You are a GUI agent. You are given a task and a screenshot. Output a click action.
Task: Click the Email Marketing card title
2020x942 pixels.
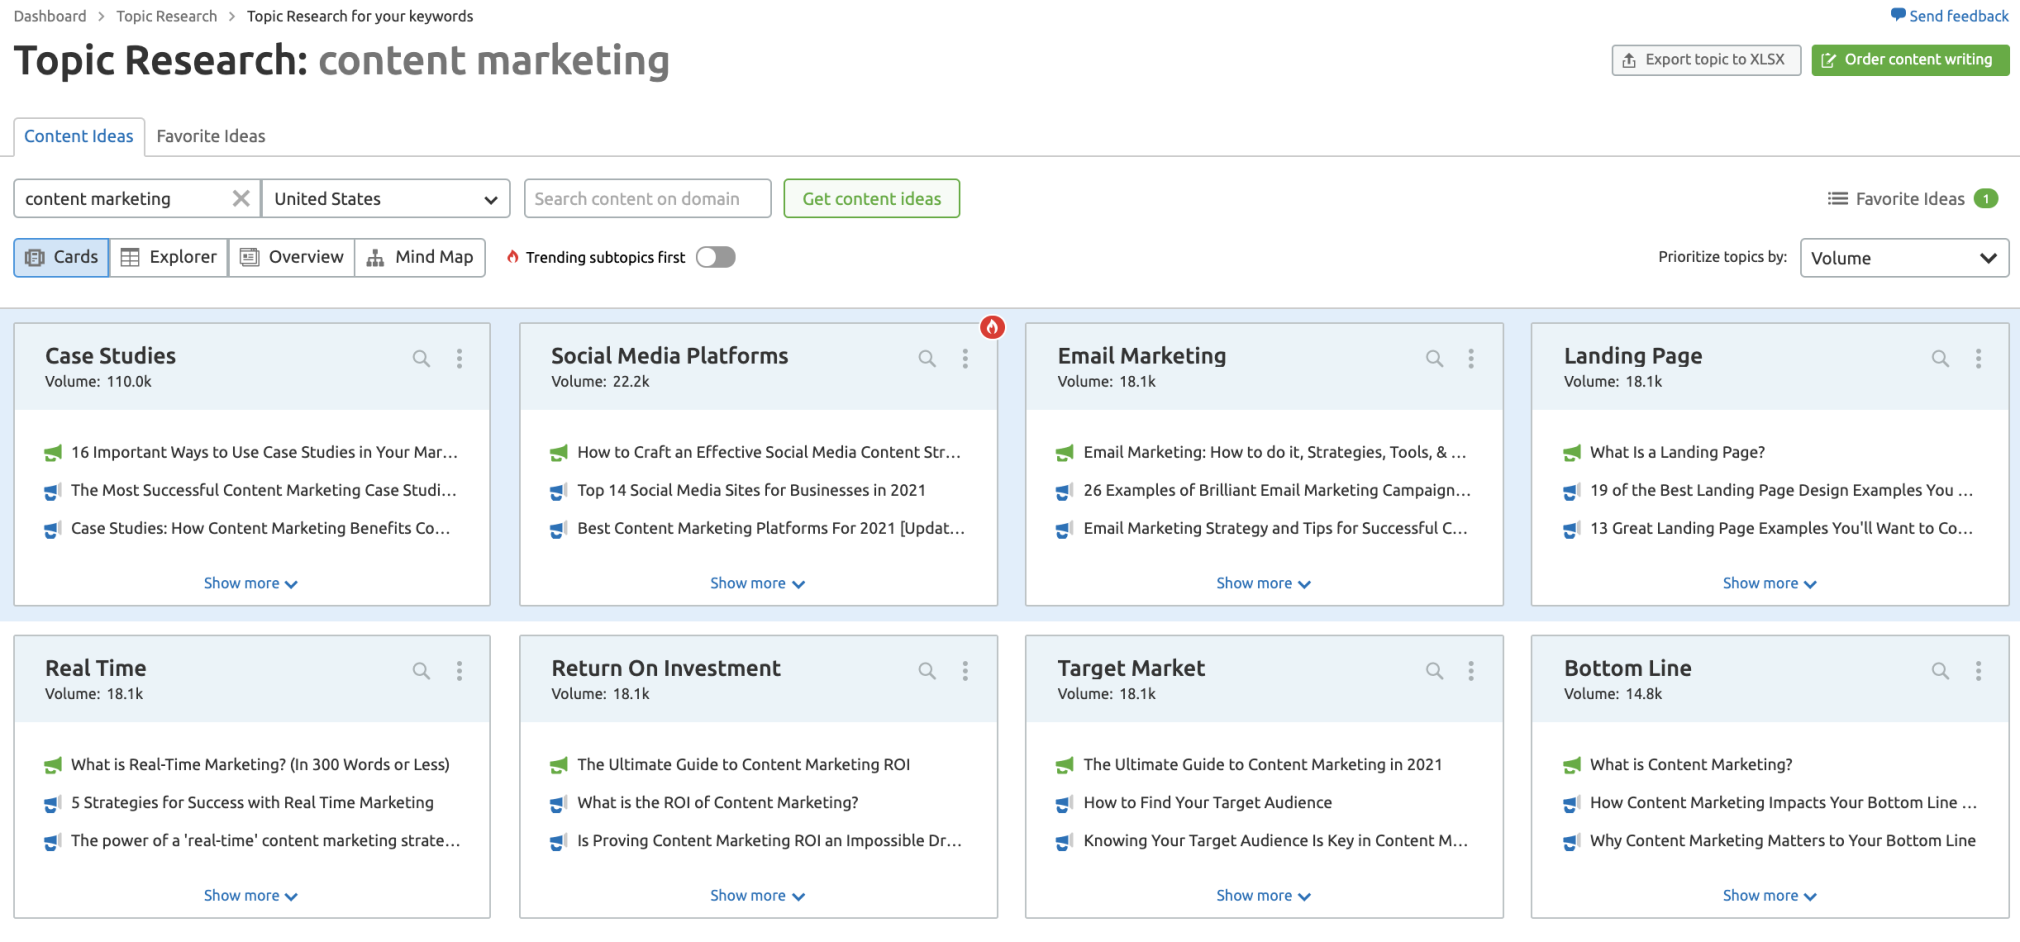[1141, 356]
